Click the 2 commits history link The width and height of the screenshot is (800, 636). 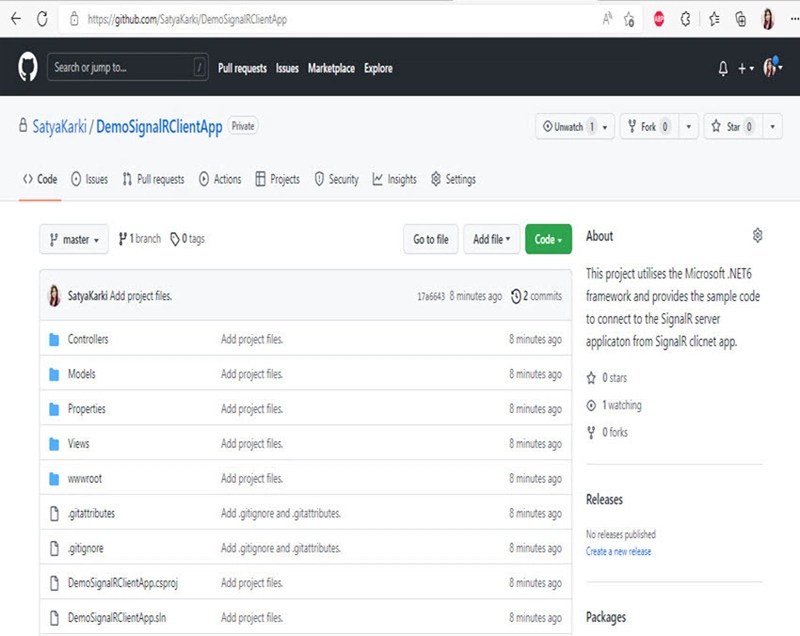(536, 296)
